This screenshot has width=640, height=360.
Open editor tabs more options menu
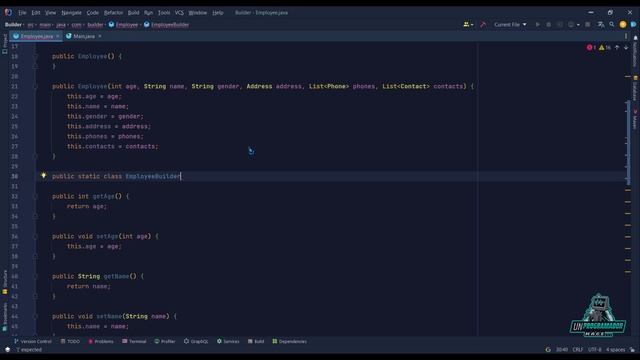click(626, 36)
